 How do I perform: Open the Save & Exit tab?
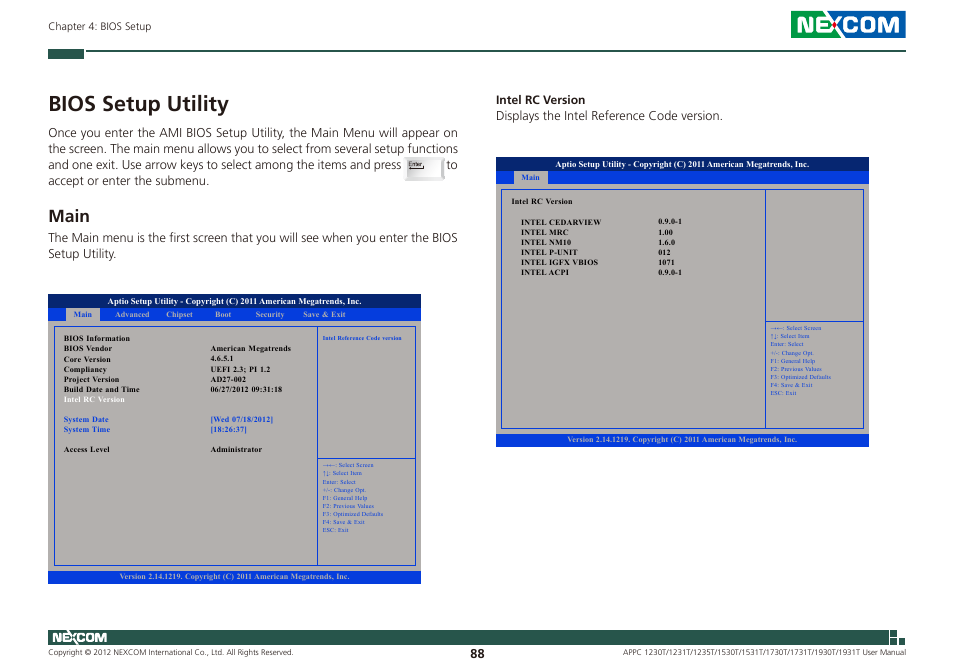pyautogui.click(x=324, y=314)
